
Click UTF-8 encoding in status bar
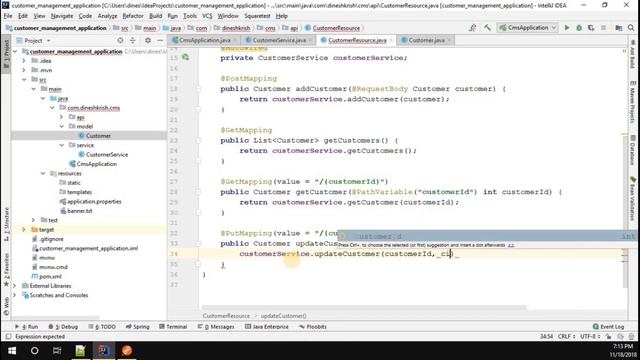coord(590,337)
